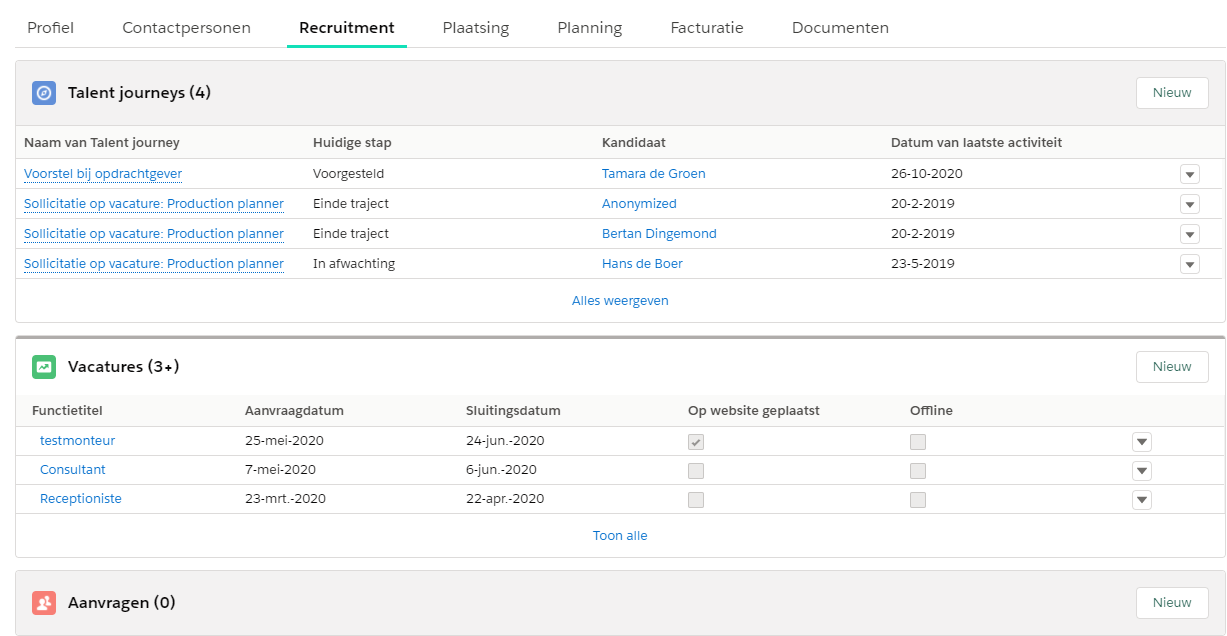The image size is (1227, 636).
Task: Toggle 'Op website geplaatst' checkbox for Consultant
Action: [x=696, y=471]
